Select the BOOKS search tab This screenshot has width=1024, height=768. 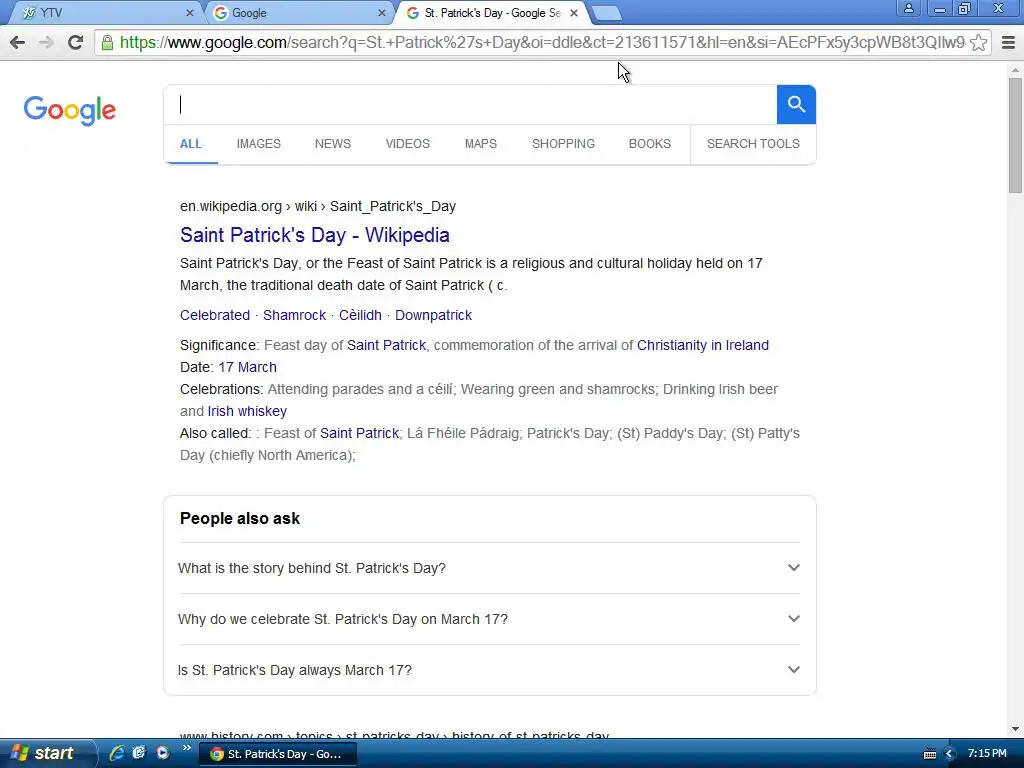[650, 144]
